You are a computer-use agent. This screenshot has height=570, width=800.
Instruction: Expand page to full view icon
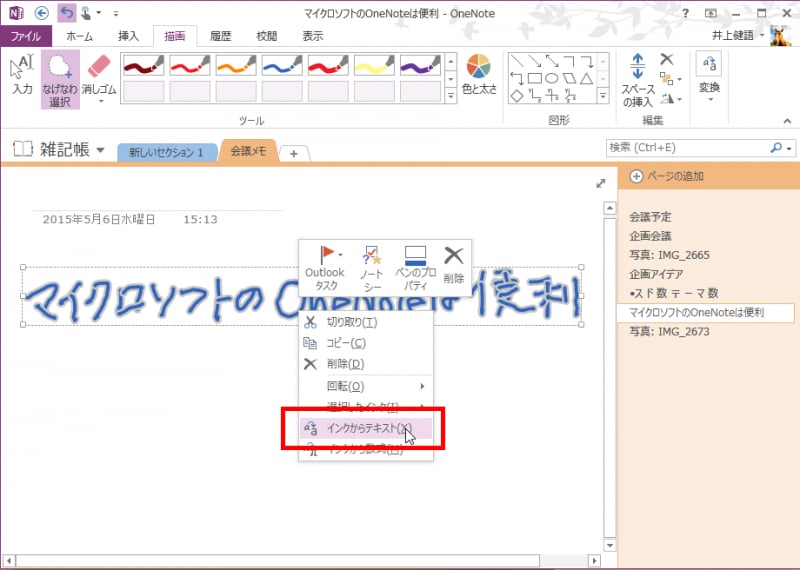pos(601,183)
